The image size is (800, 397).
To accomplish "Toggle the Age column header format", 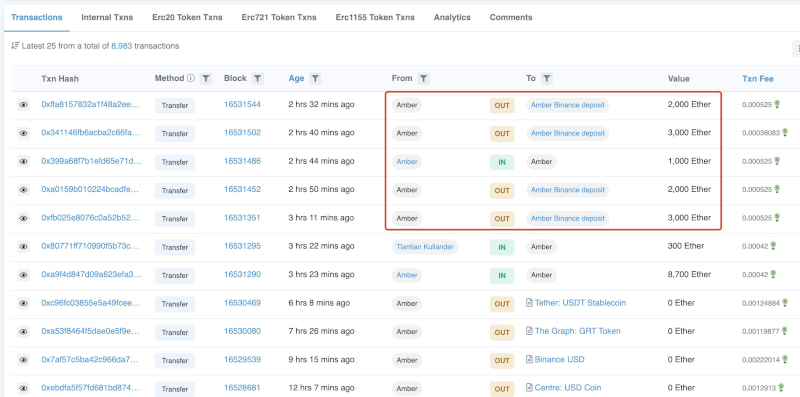I will point(296,79).
